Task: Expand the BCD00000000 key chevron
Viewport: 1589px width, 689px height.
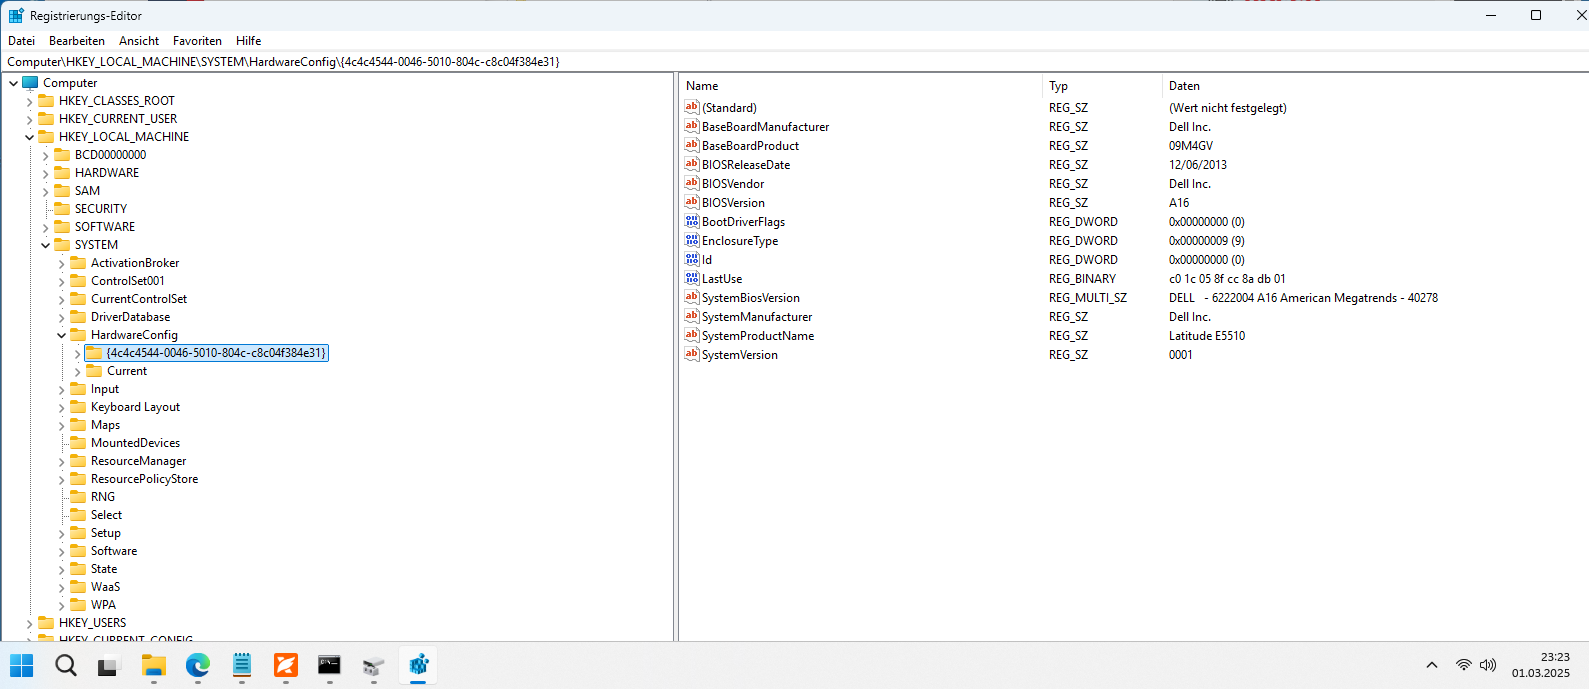Action: (45, 155)
